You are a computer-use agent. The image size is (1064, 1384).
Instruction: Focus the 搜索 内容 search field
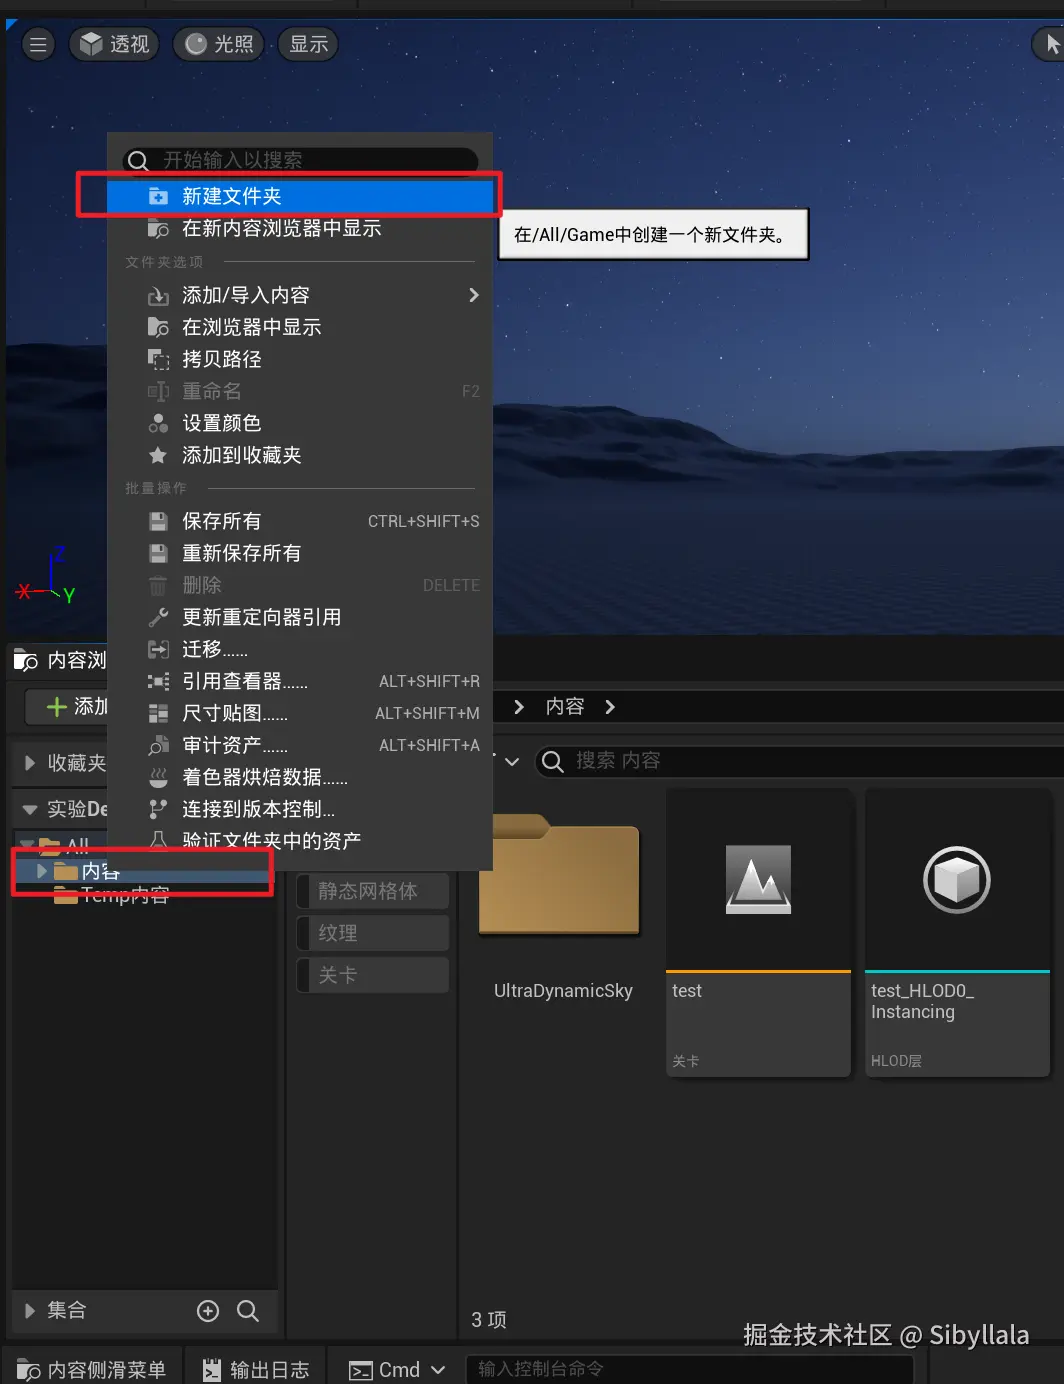coord(800,761)
